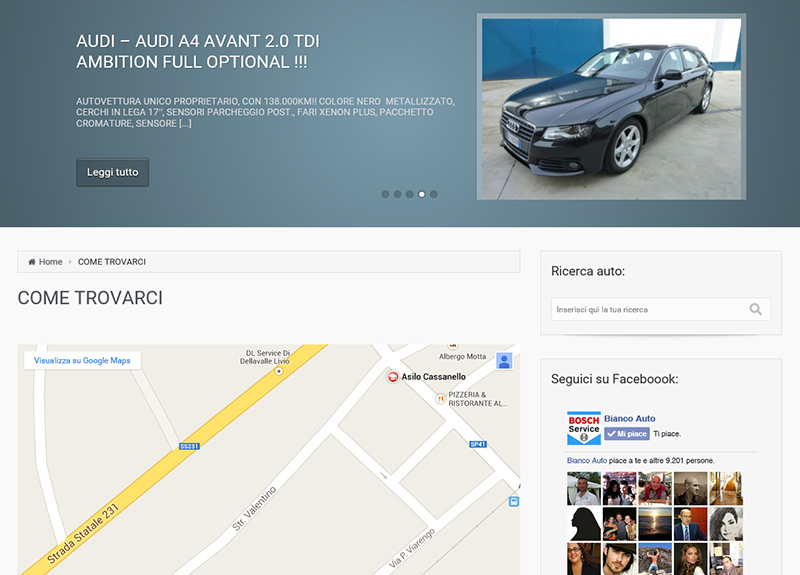This screenshot has width=800, height=575.
Task: Click the COME TROVARCI page heading
Action: [90, 298]
